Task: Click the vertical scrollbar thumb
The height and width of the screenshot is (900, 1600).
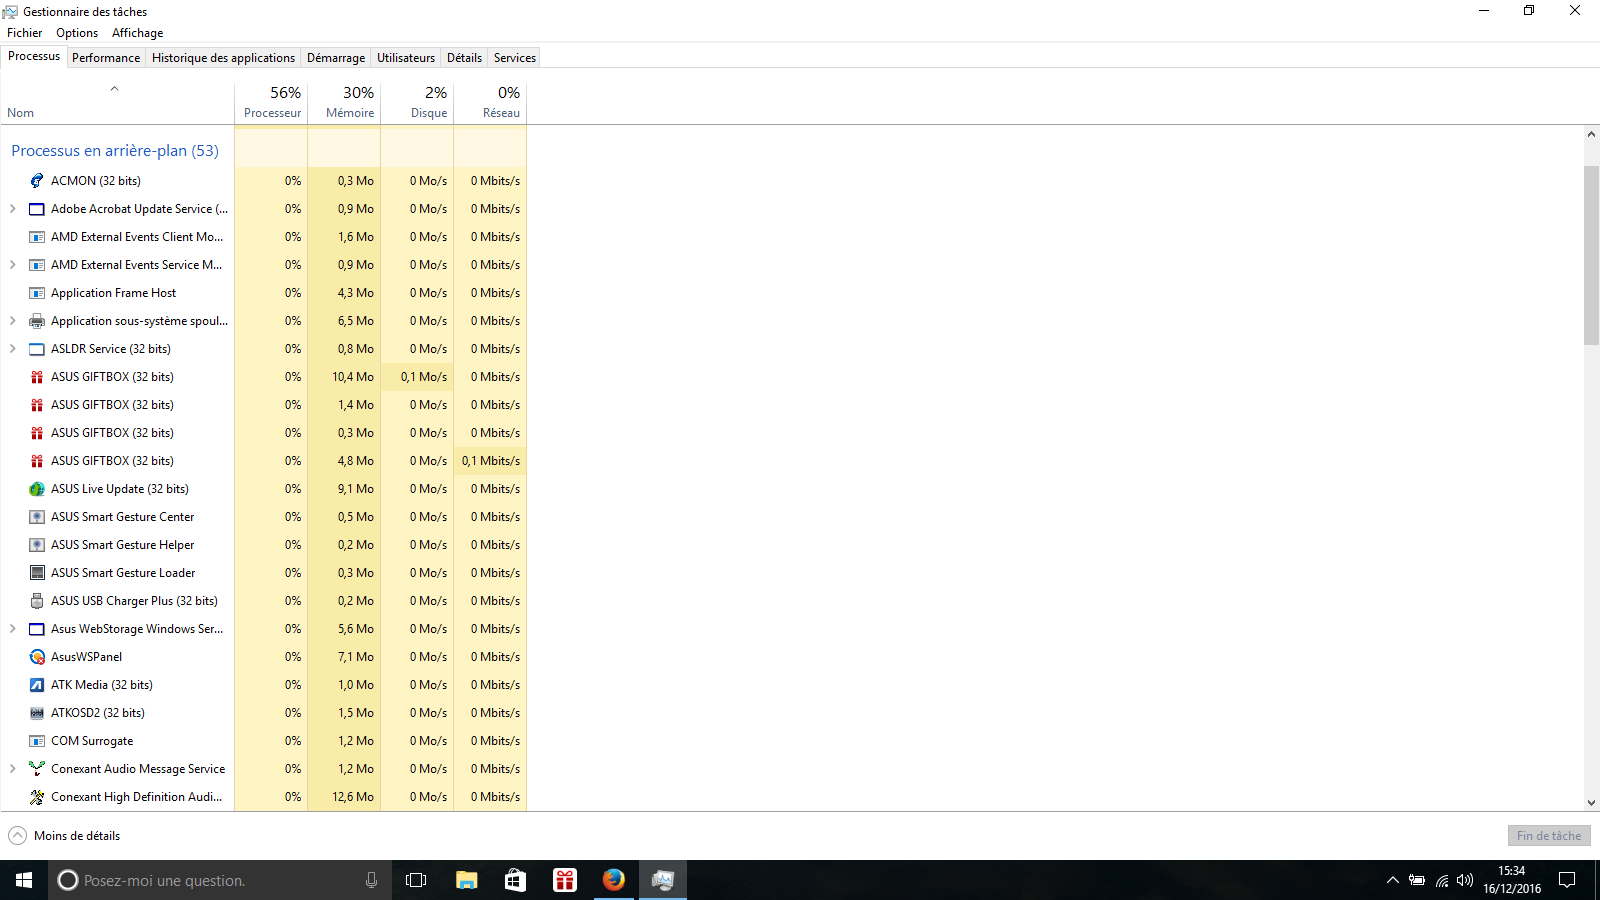Action: pos(1591,255)
